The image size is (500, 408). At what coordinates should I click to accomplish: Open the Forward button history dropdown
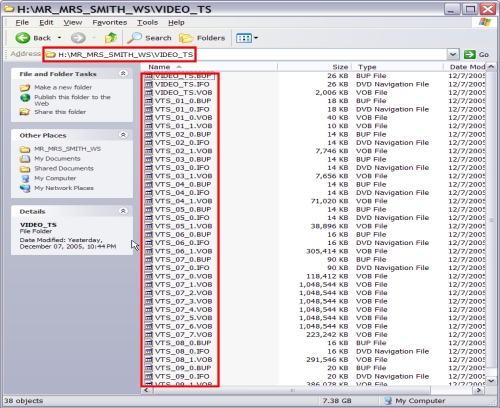click(94, 38)
